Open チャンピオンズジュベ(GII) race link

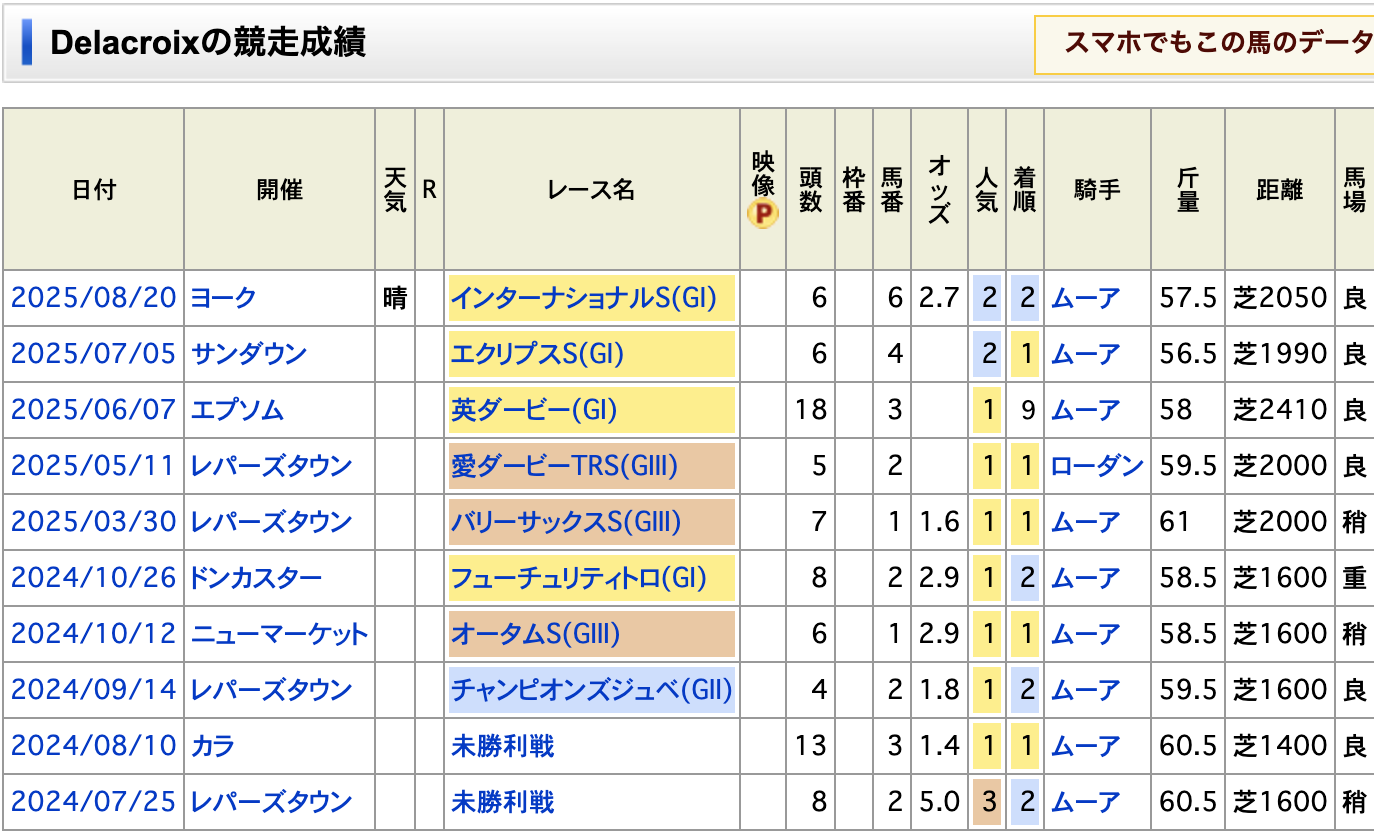pyautogui.click(x=591, y=690)
